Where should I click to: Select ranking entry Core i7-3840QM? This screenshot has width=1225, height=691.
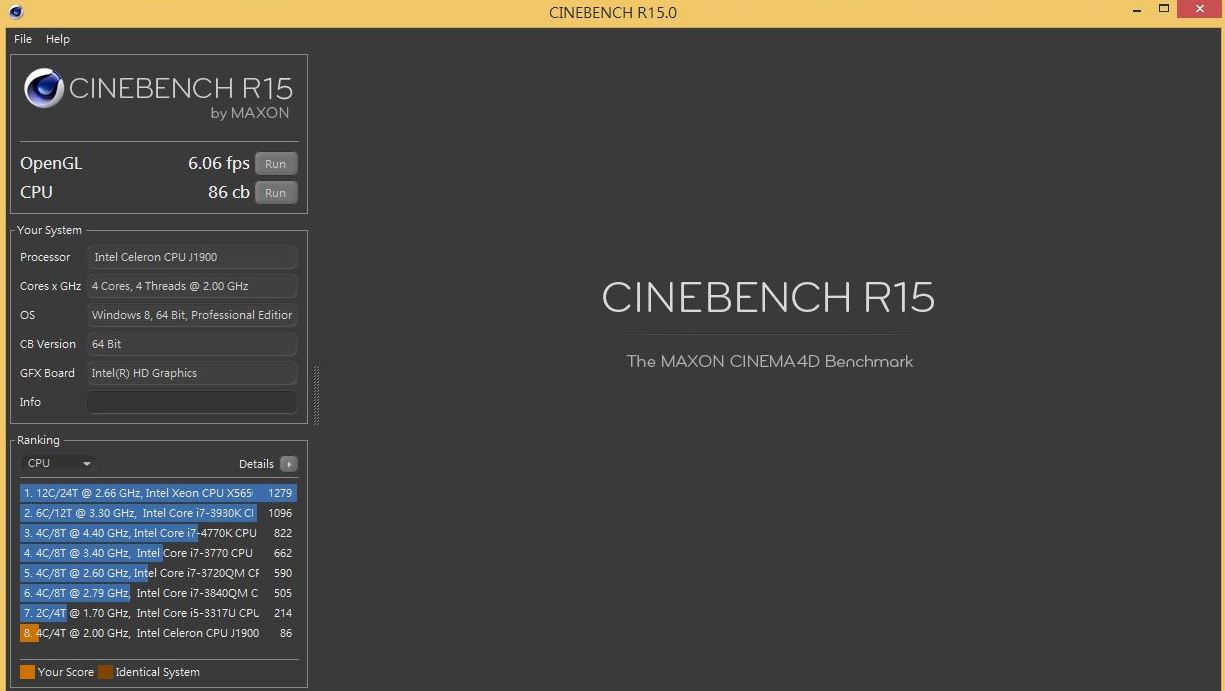pyautogui.click(x=159, y=593)
